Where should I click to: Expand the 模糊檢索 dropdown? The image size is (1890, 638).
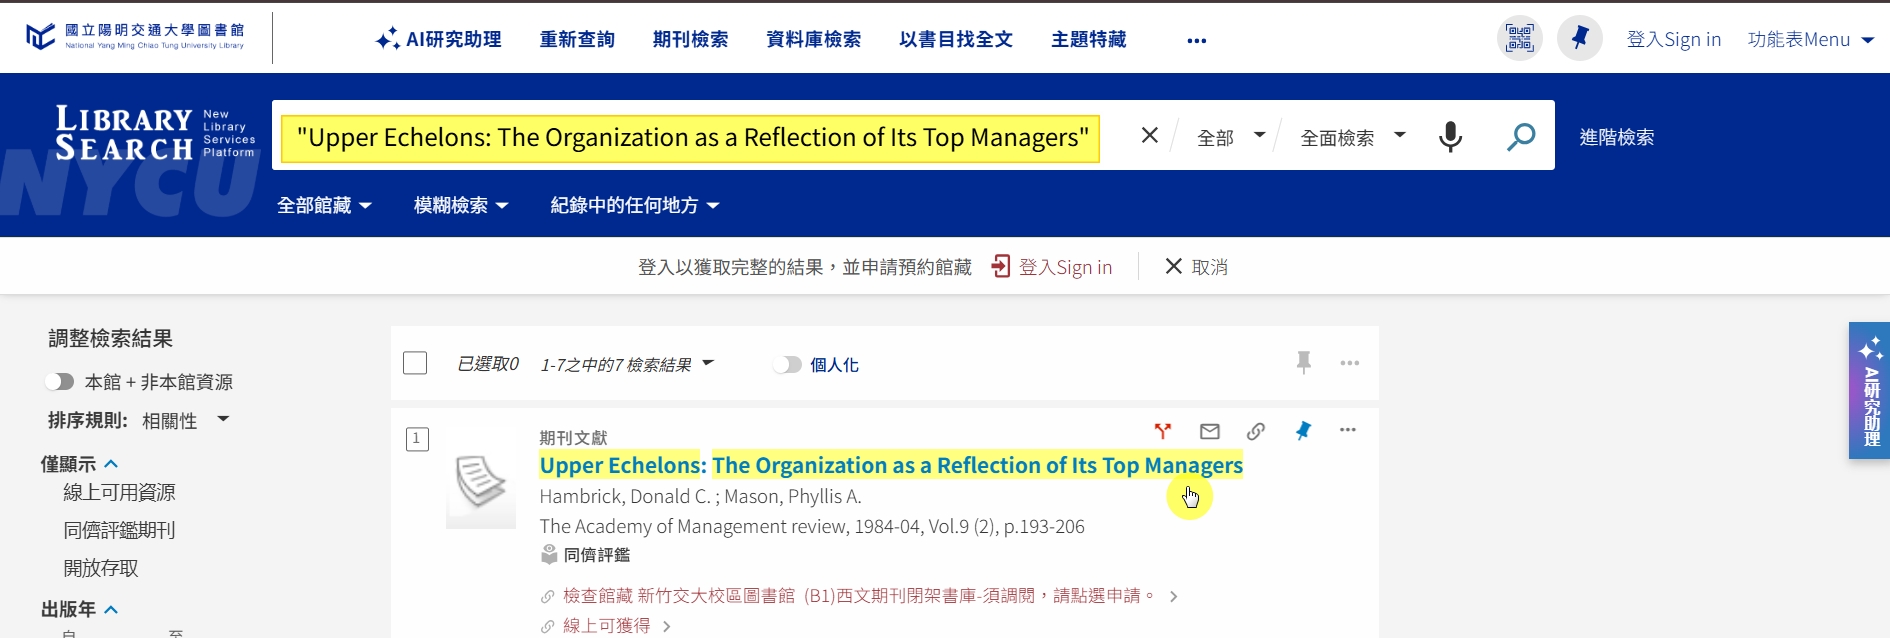click(461, 206)
